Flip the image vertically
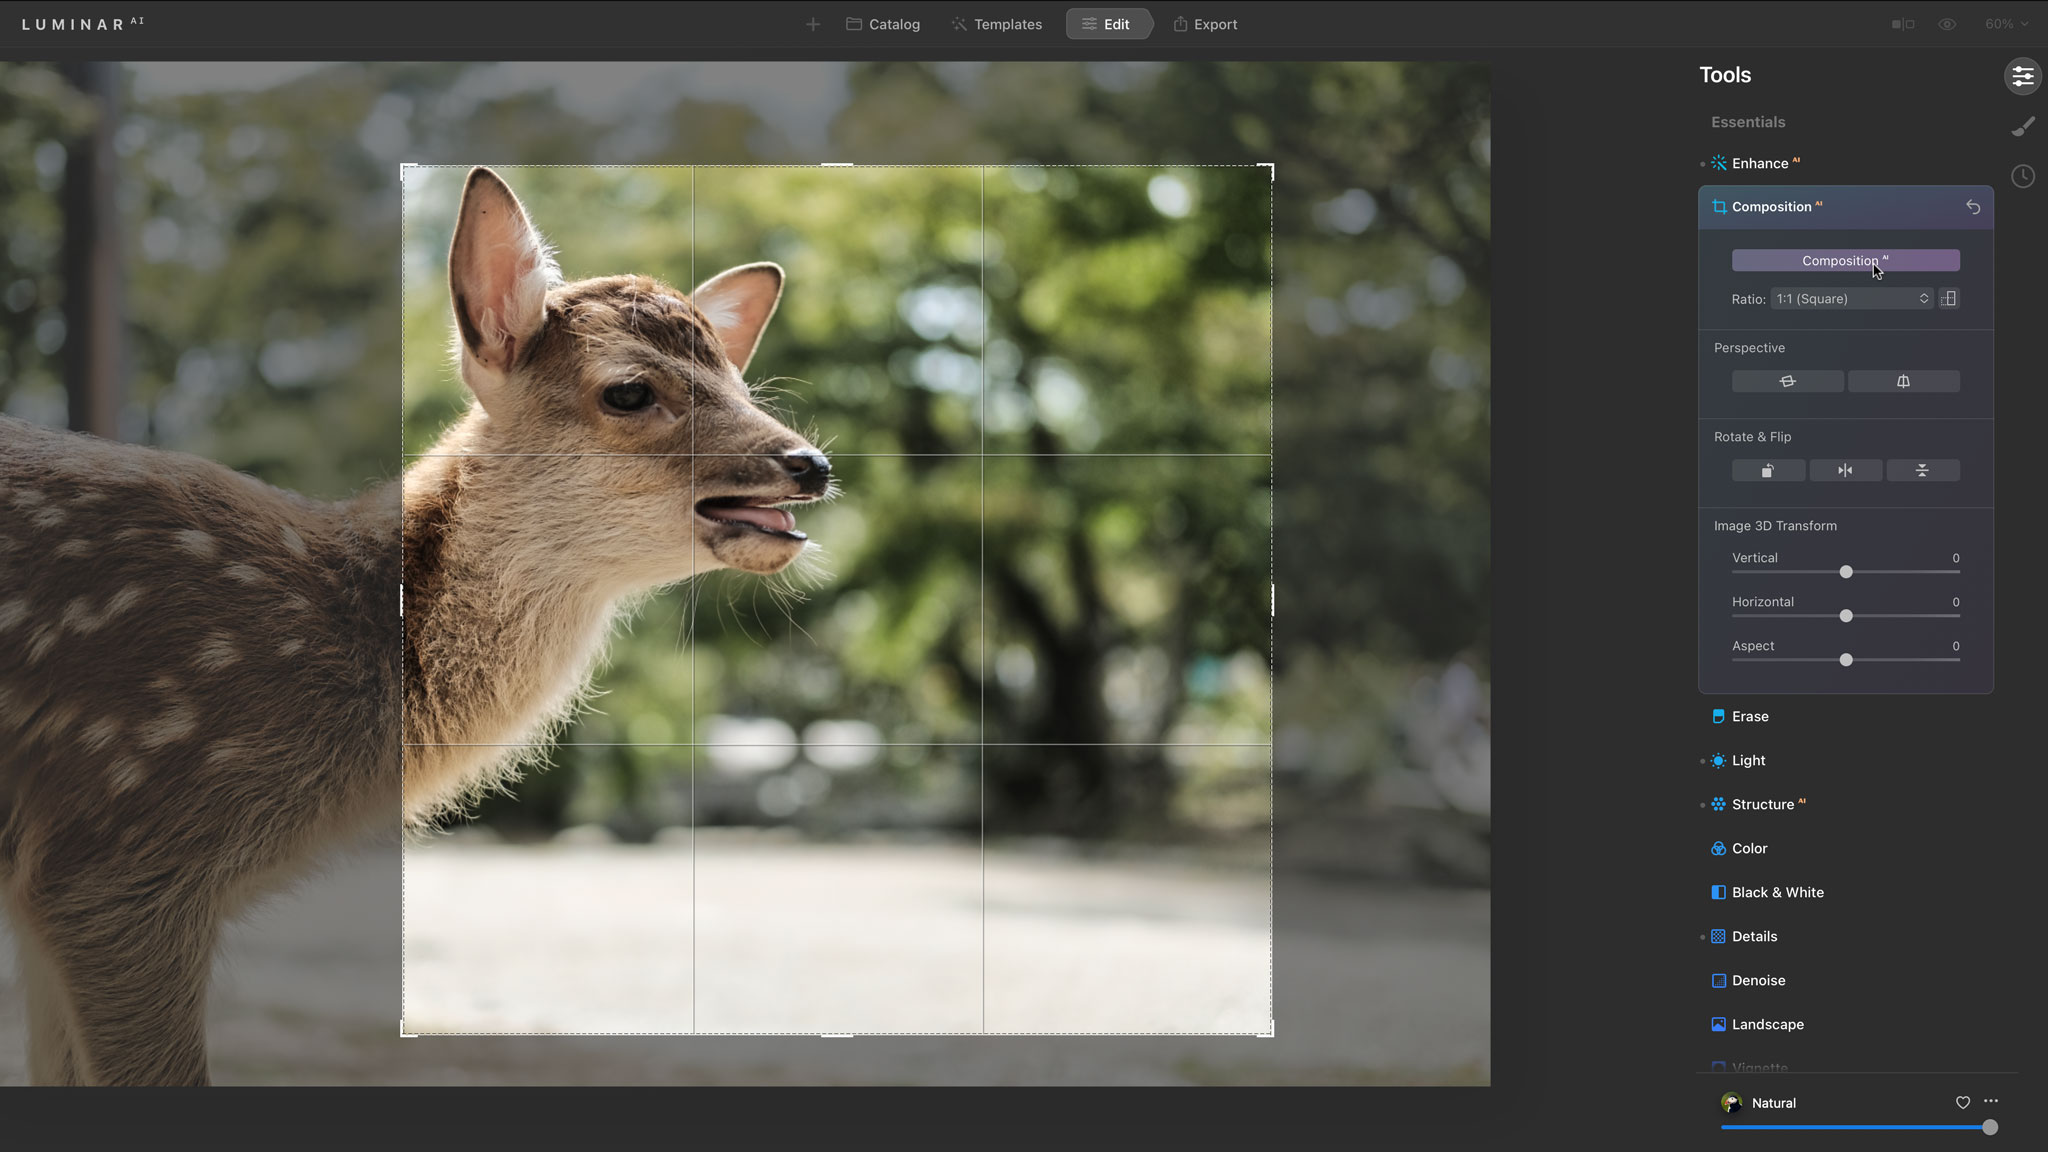Viewport: 2048px width, 1152px height. point(1922,470)
